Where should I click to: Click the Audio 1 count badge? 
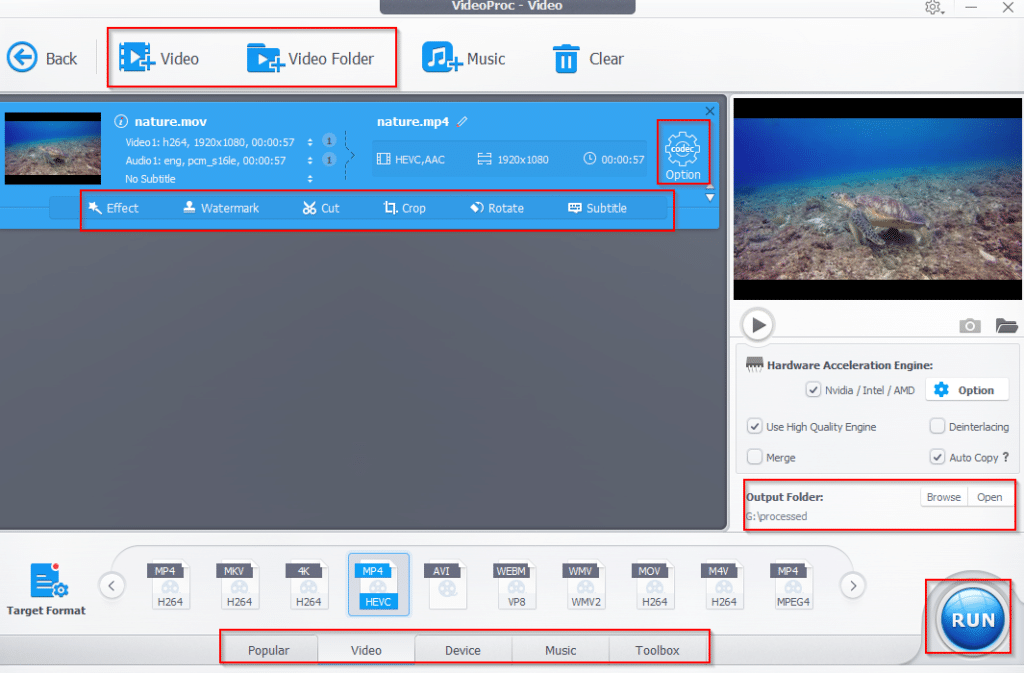(329, 160)
